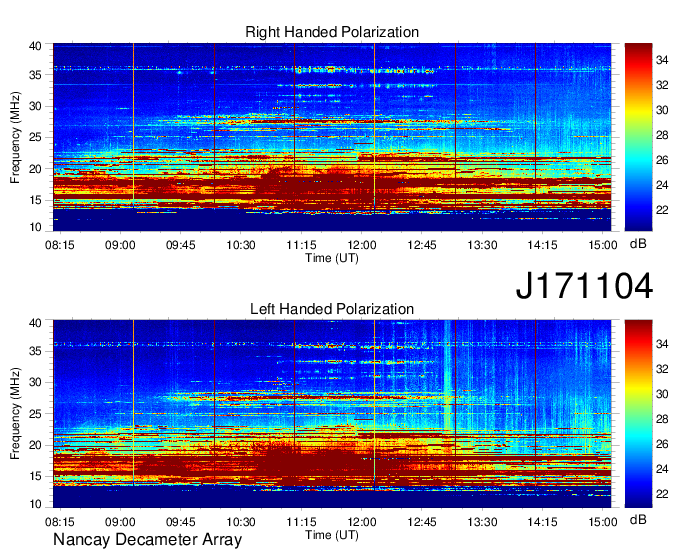Click the 28 dB label on the left-handed color bar
The width and height of the screenshot is (680, 552).
click(x=662, y=419)
